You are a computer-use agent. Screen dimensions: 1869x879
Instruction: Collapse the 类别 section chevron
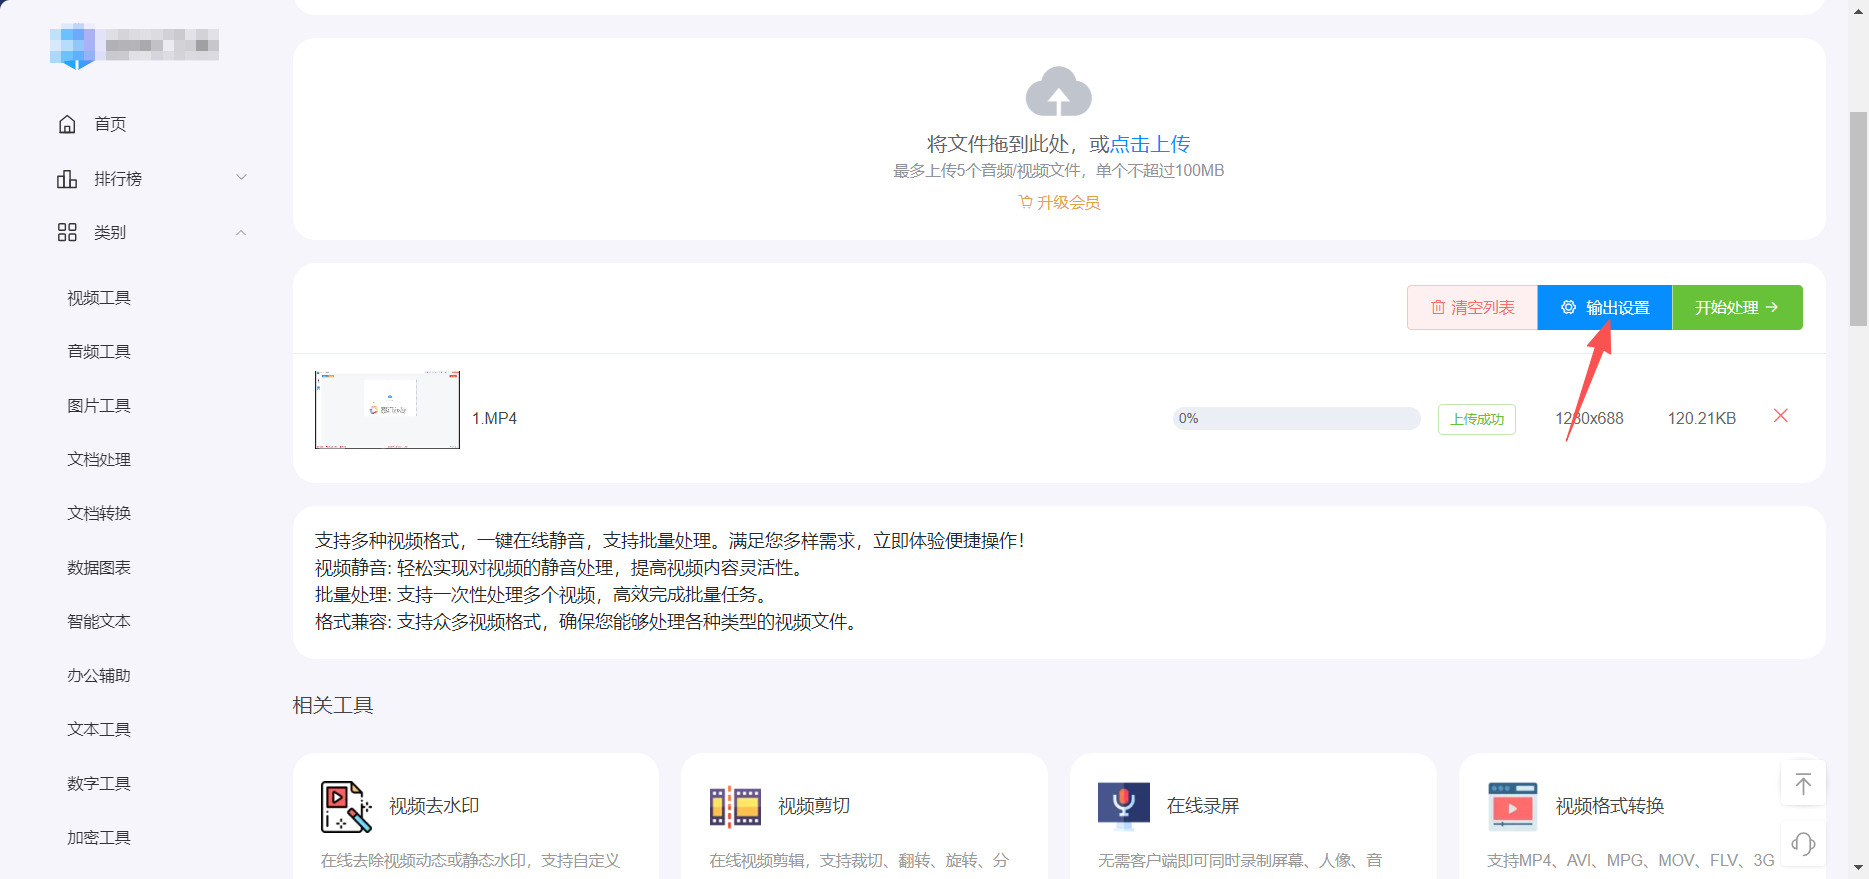pyautogui.click(x=241, y=232)
